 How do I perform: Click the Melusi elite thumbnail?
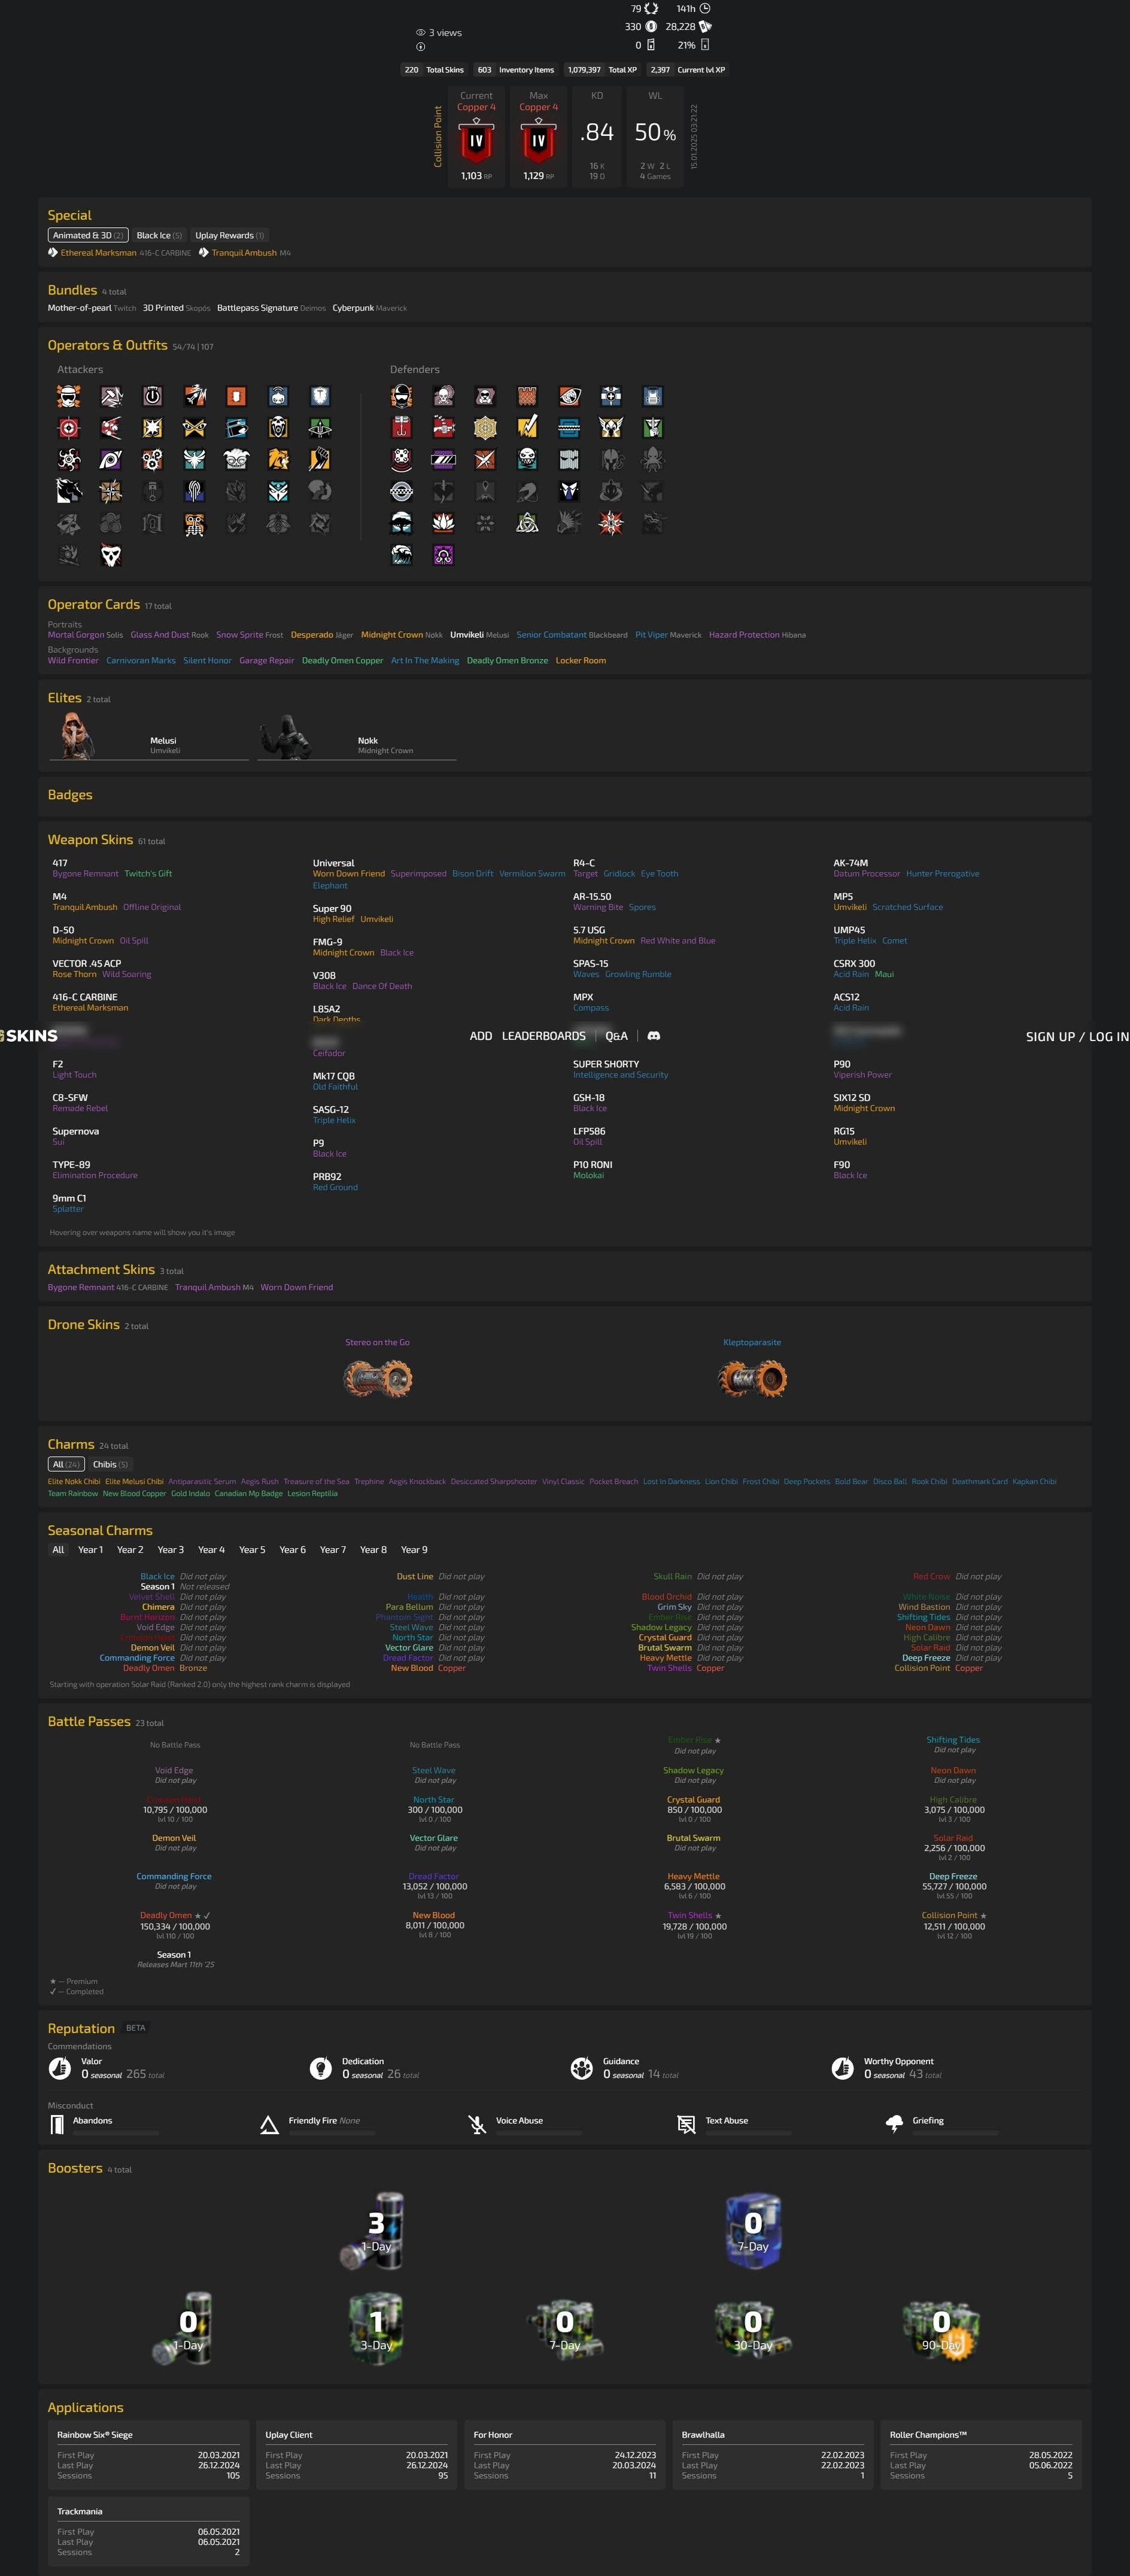78,736
